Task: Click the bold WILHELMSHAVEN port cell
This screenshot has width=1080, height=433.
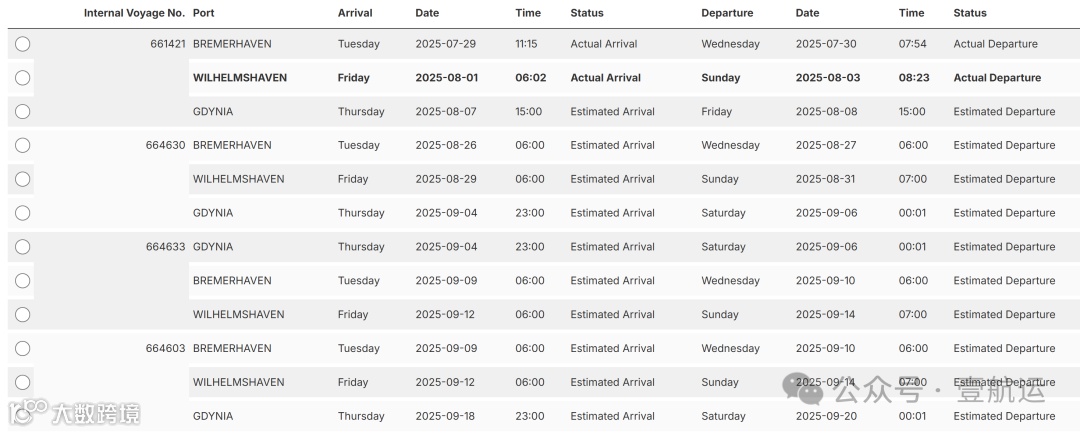Action: coord(238,78)
